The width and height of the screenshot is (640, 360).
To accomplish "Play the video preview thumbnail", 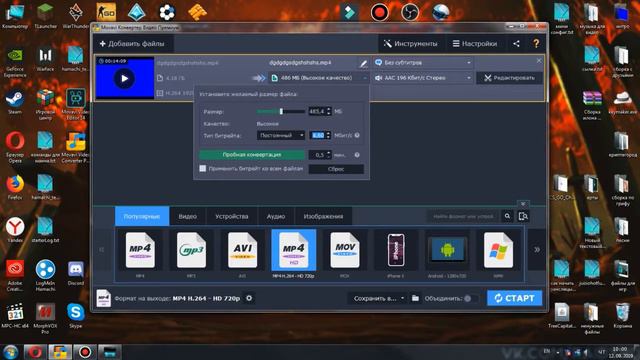I will point(124,78).
